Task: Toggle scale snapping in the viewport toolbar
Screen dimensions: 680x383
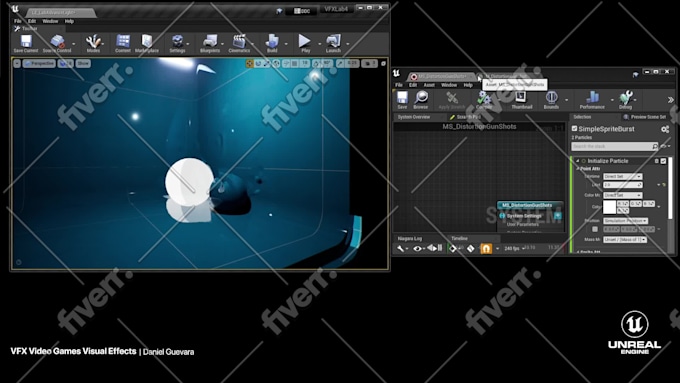Action: tap(341, 64)
